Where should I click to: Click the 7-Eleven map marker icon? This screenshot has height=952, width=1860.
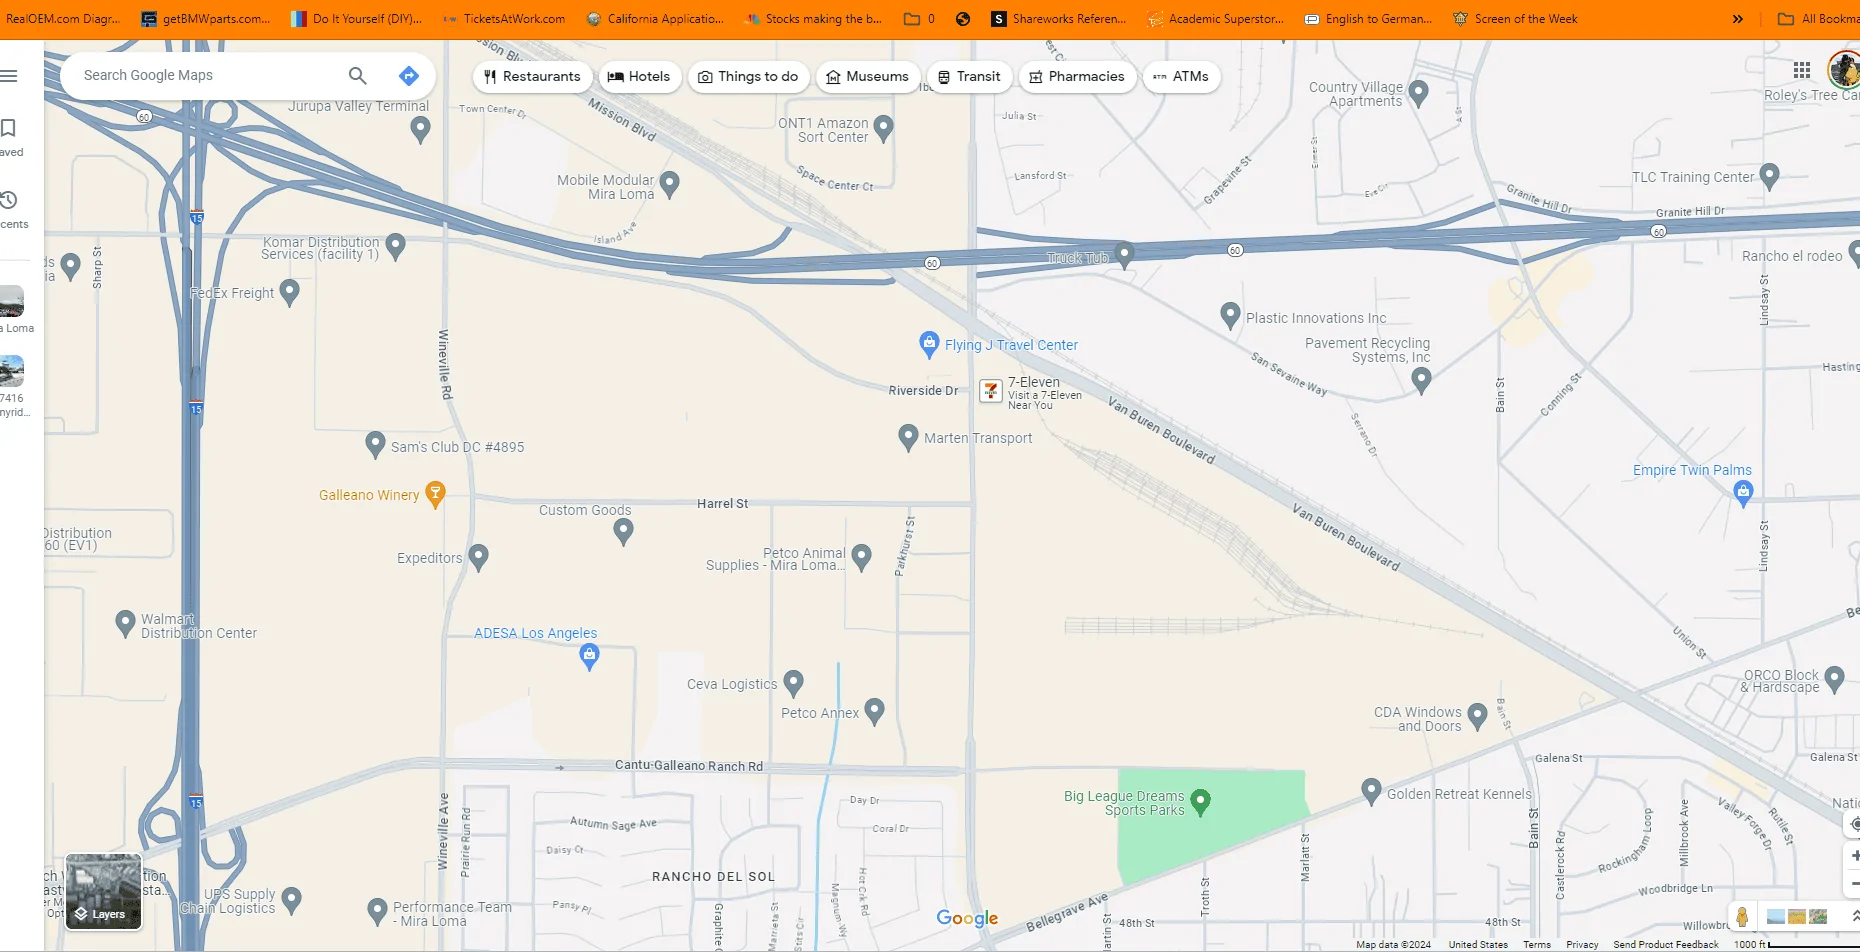point(991,390)
